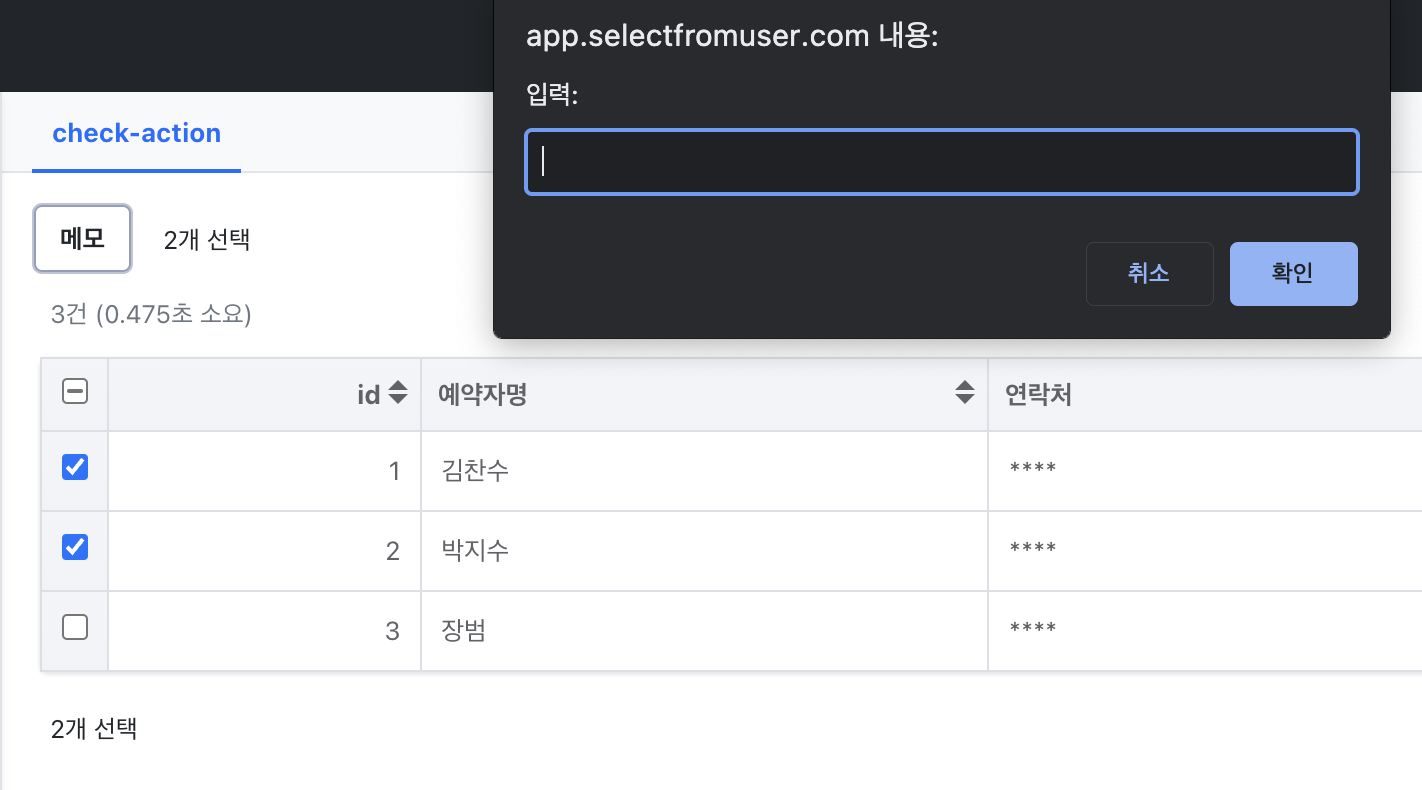This screenshot has width=1422, height=790.
Task: Click the 취소 button in the dialog
Action: click(1149, 274)
